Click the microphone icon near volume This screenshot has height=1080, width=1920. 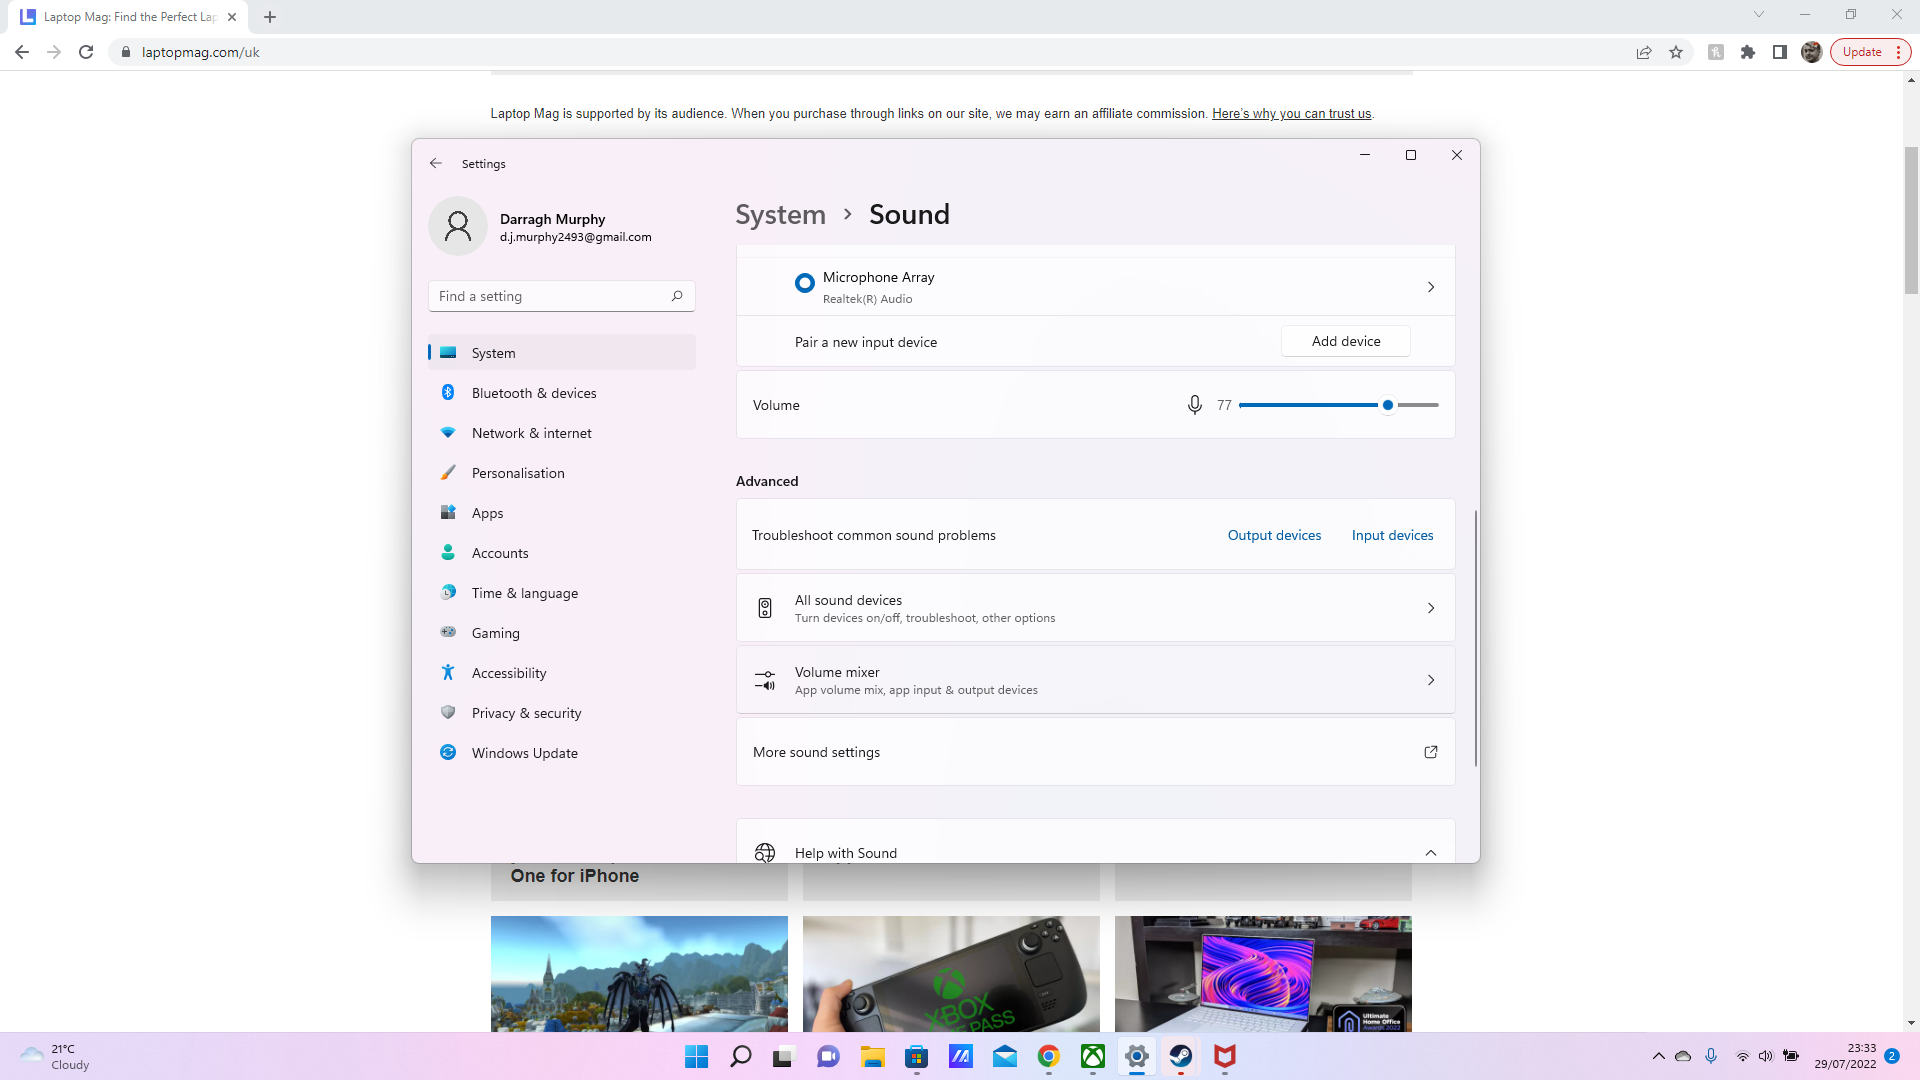click(x=1195, y=405)
